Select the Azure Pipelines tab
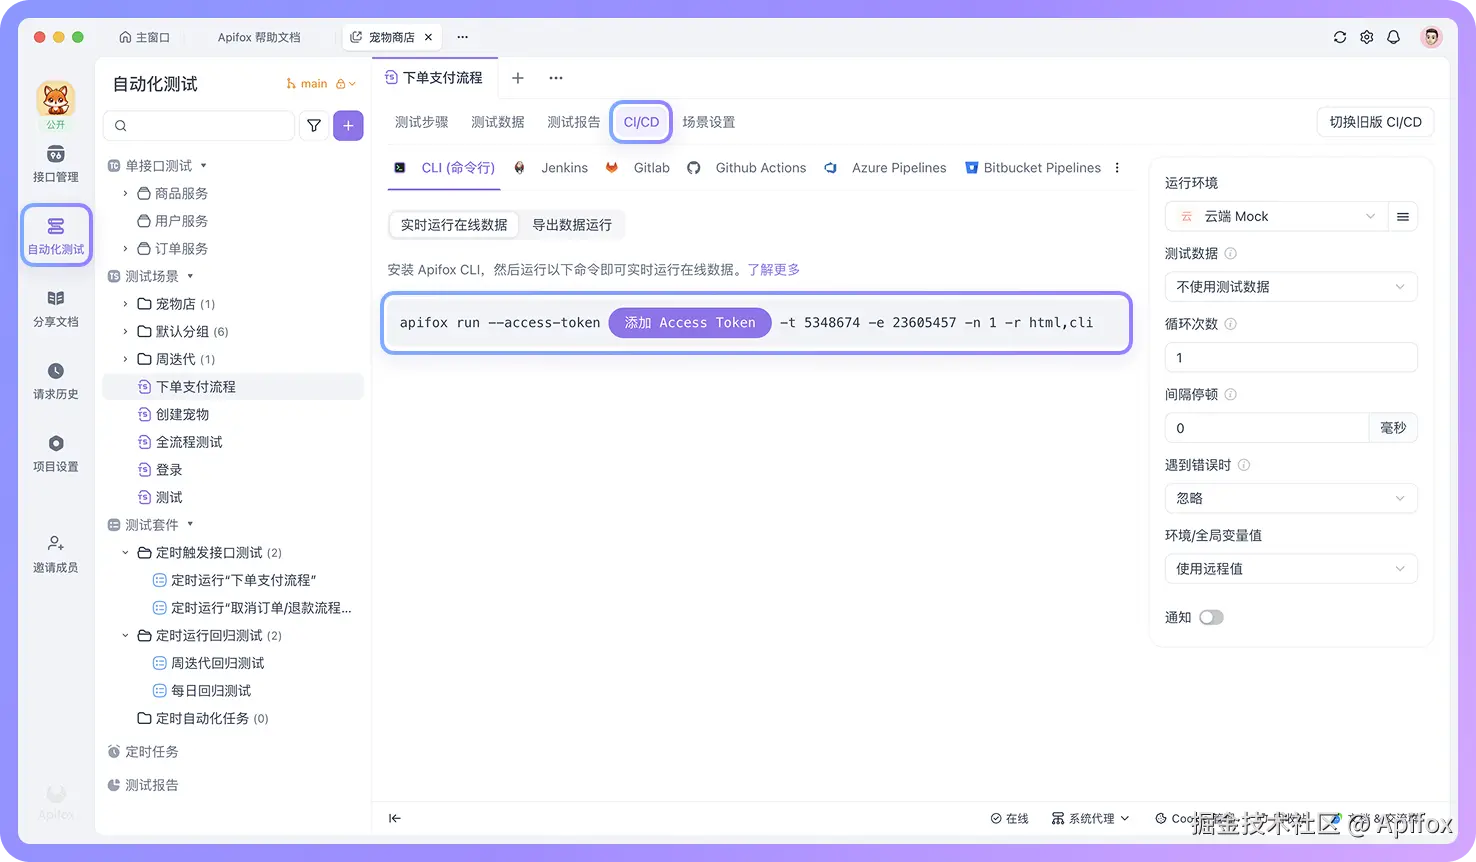1476x862 pixels. pos(885,168)
